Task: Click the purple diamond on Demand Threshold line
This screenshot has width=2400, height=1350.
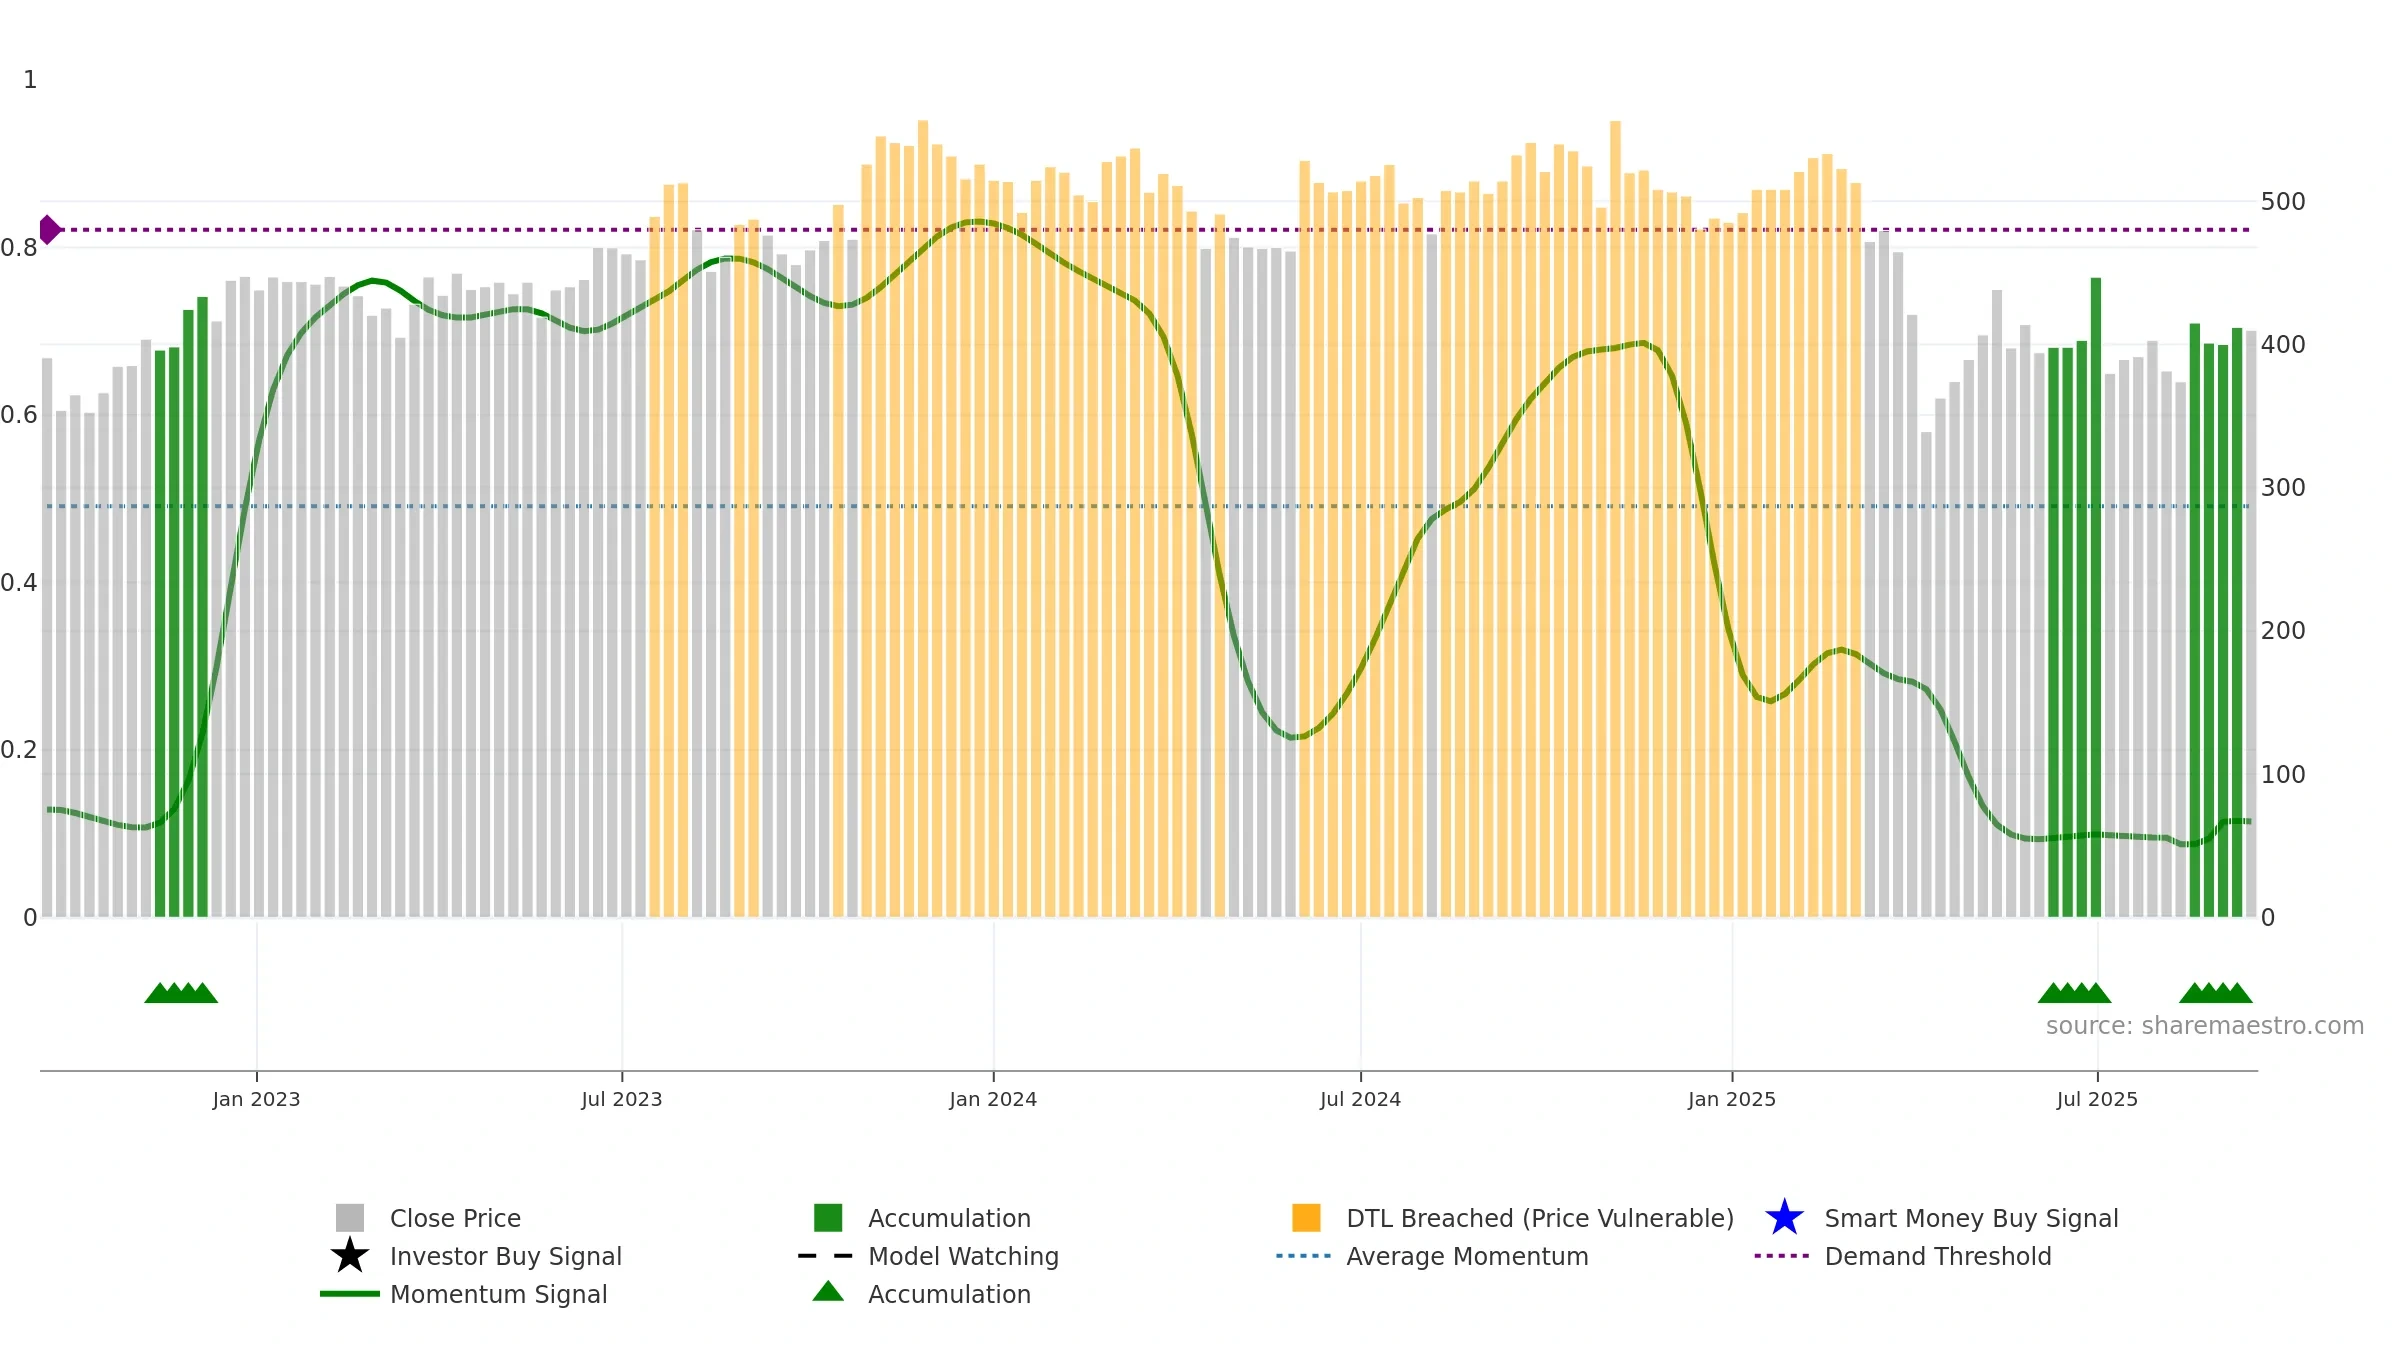Action: [49, 230]
